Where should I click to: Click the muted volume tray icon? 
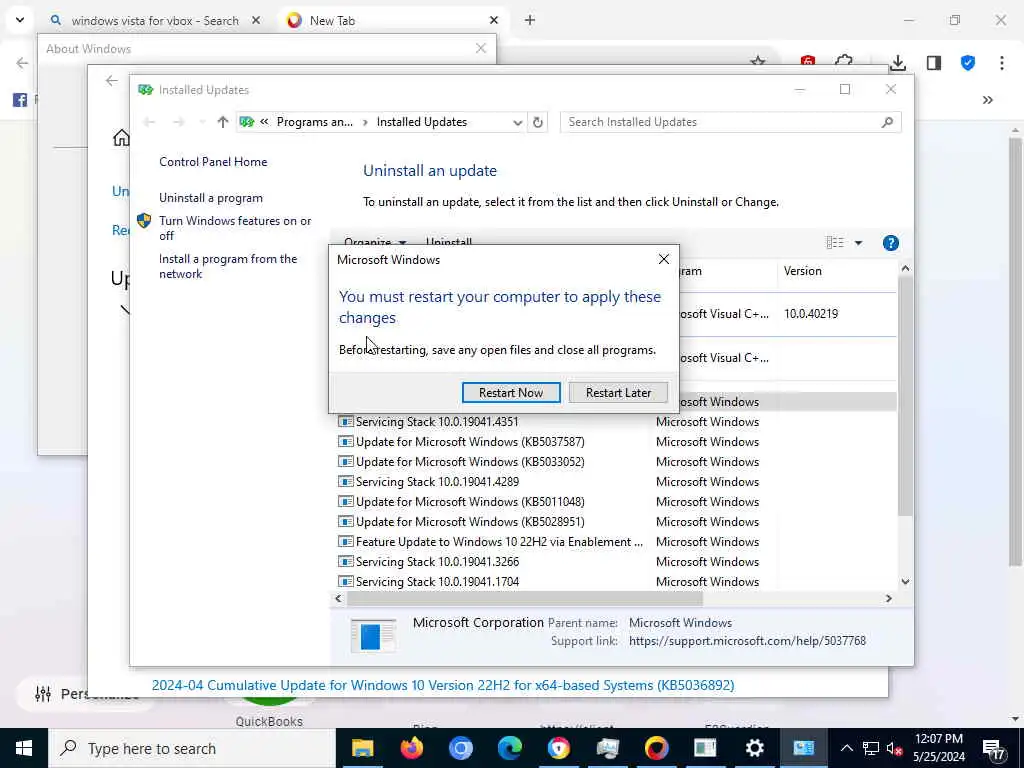coord(894,748)
